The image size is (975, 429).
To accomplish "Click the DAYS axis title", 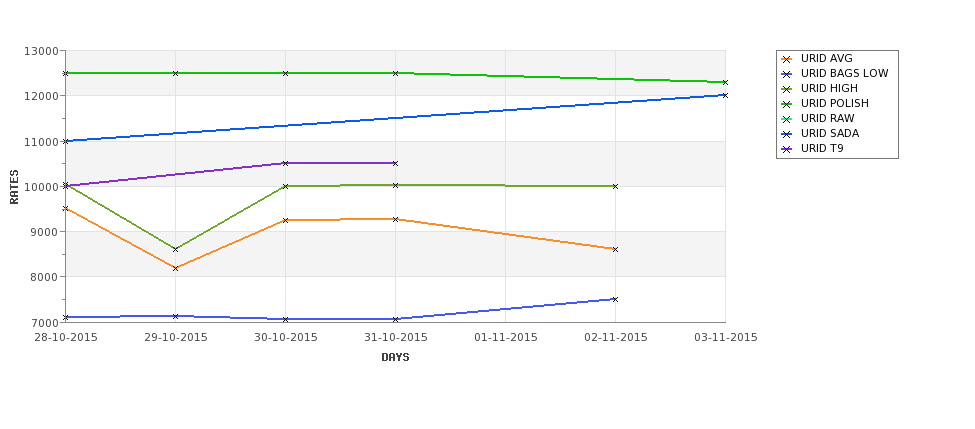I will (x=395, y=357).
